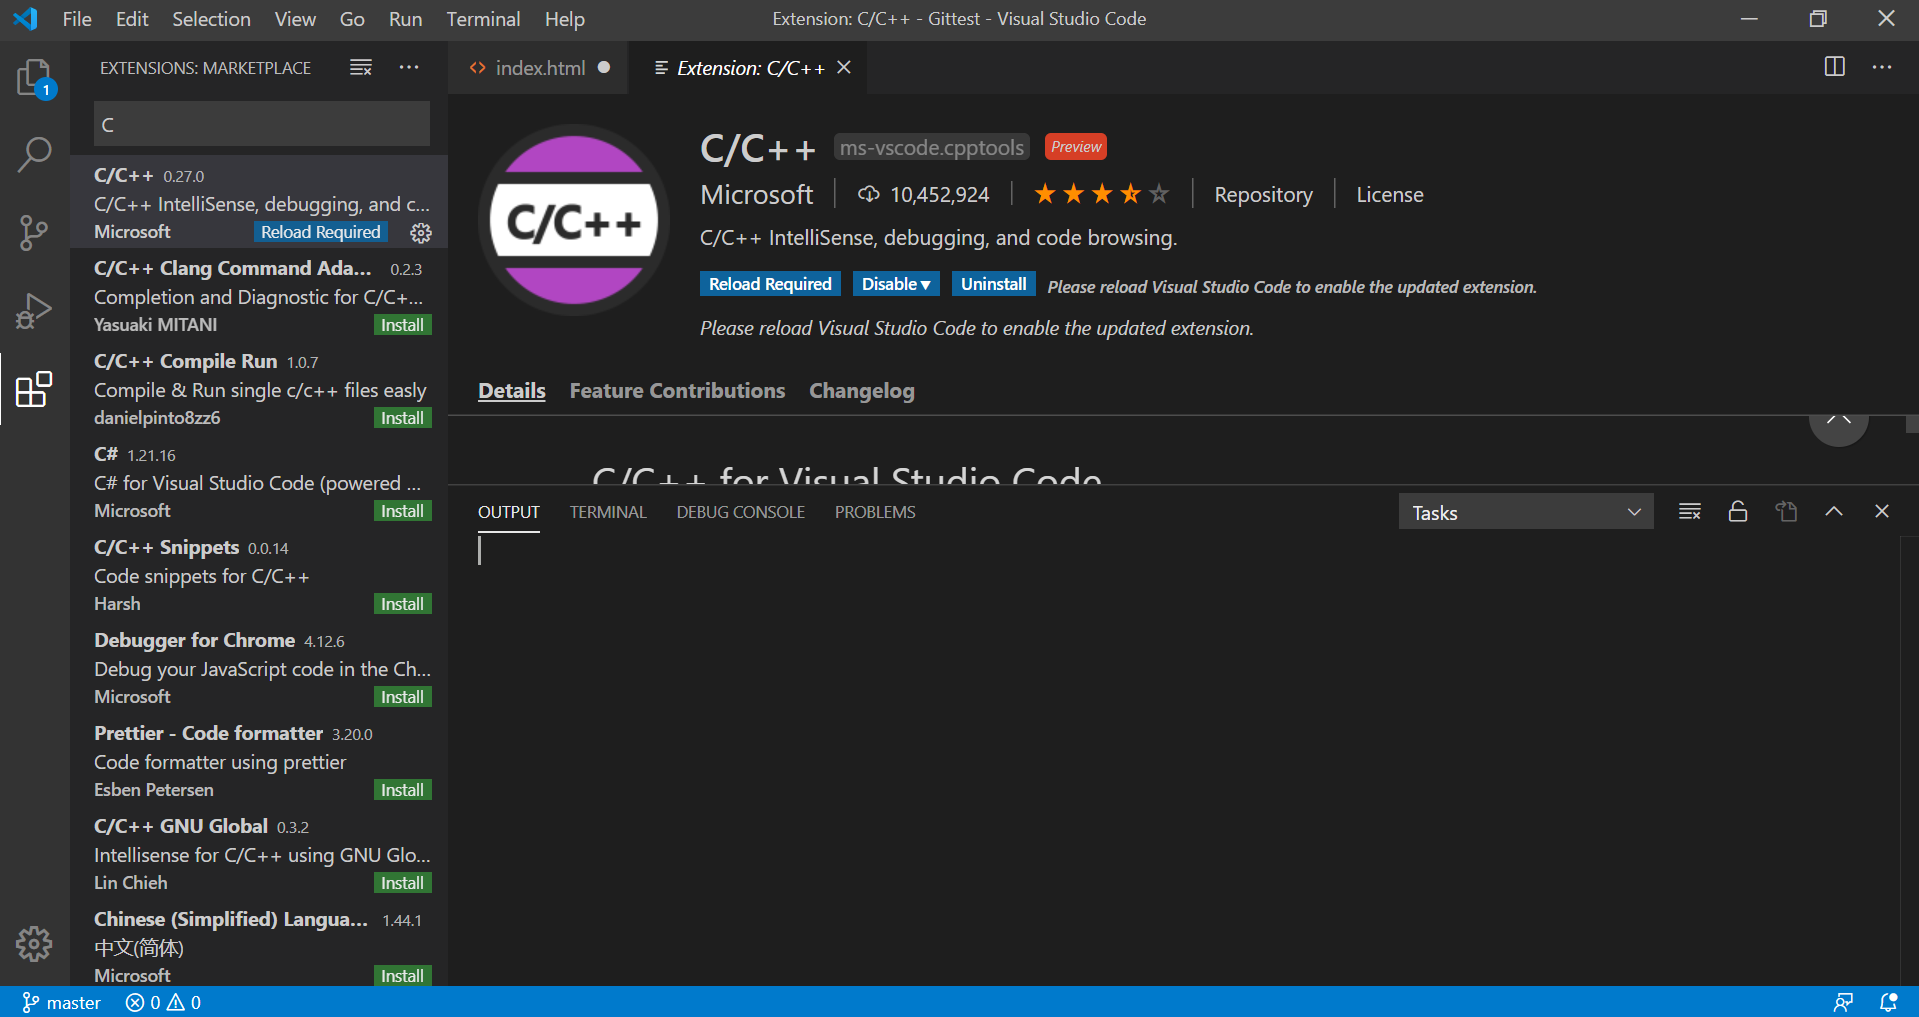The width and height of the screenshot is (1919, 1017).
Task: Open the Repository link
Action: (1263, 195)
